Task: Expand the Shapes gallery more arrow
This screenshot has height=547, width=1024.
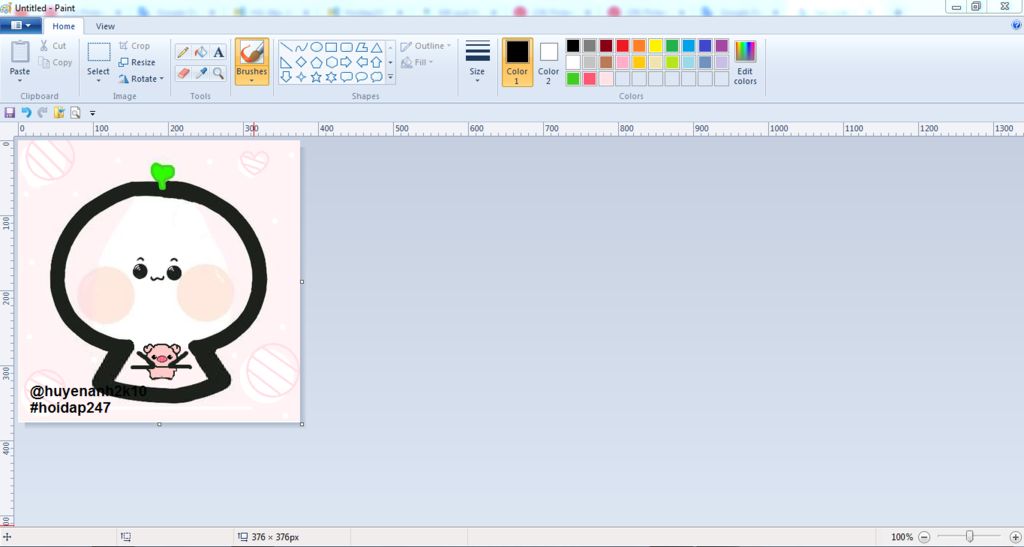Action: [391, 77]
